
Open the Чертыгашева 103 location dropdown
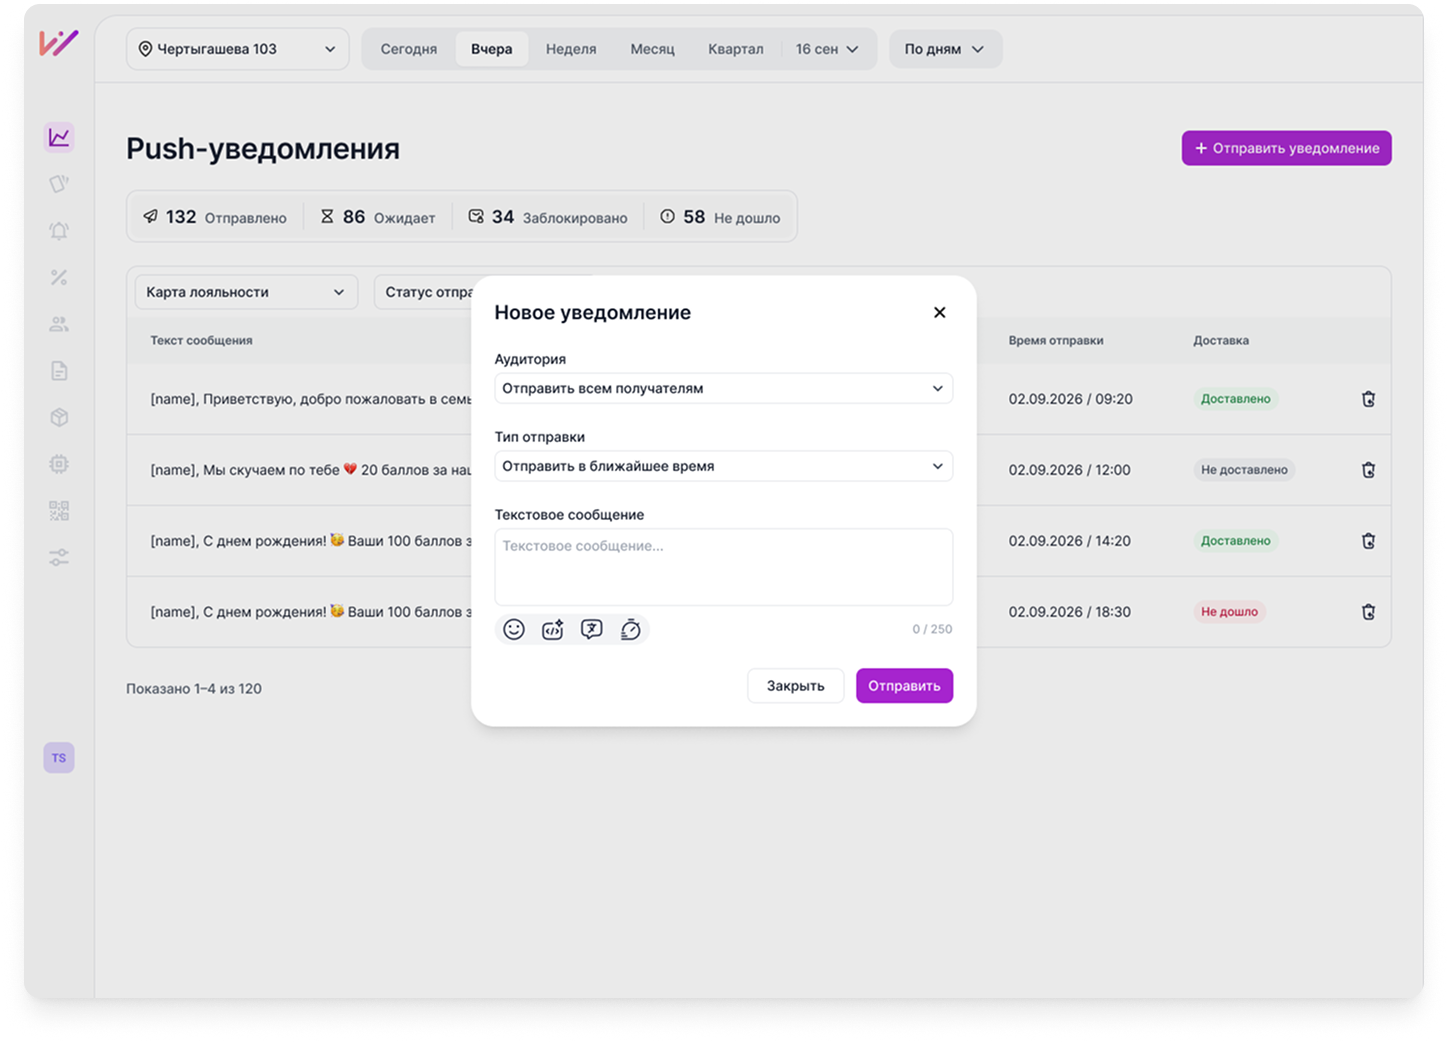click(x=238, y=49)
